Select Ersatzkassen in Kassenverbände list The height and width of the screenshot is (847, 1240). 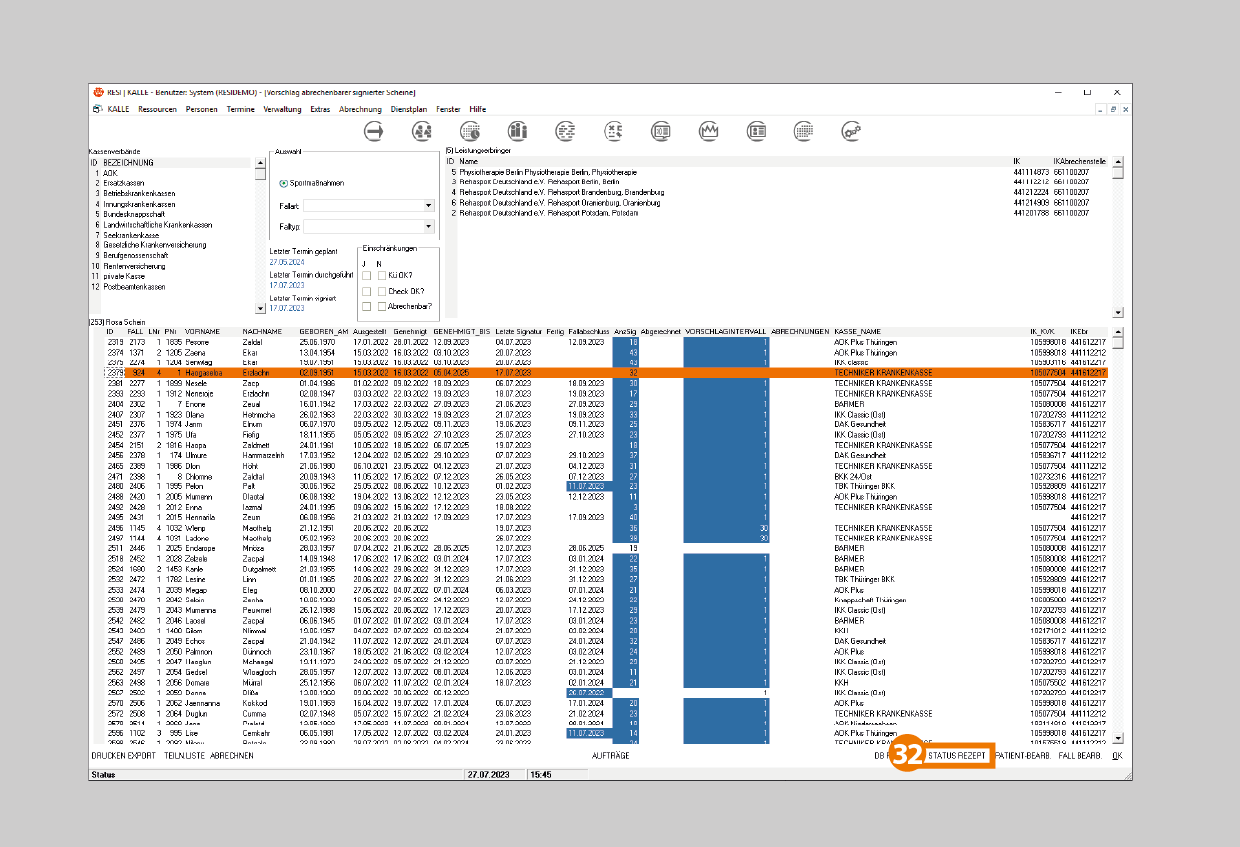tap(123, 183)
